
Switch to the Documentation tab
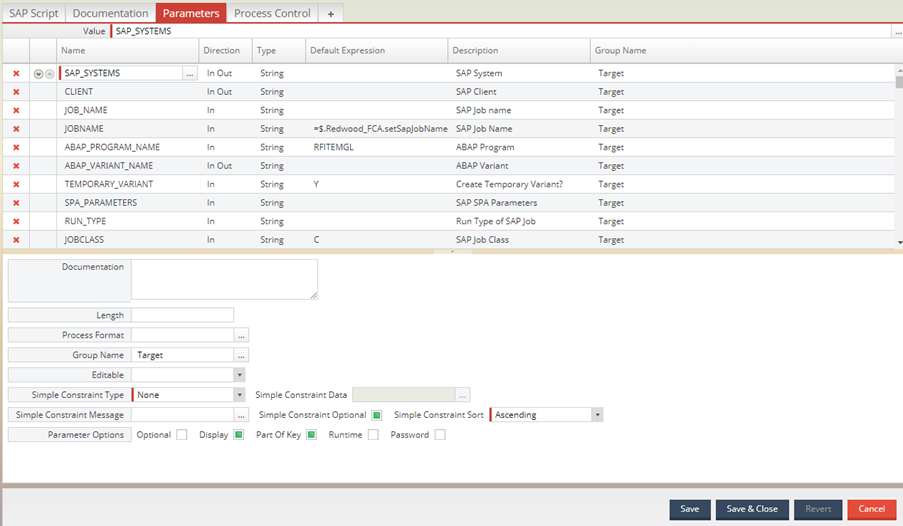point(110,13)
